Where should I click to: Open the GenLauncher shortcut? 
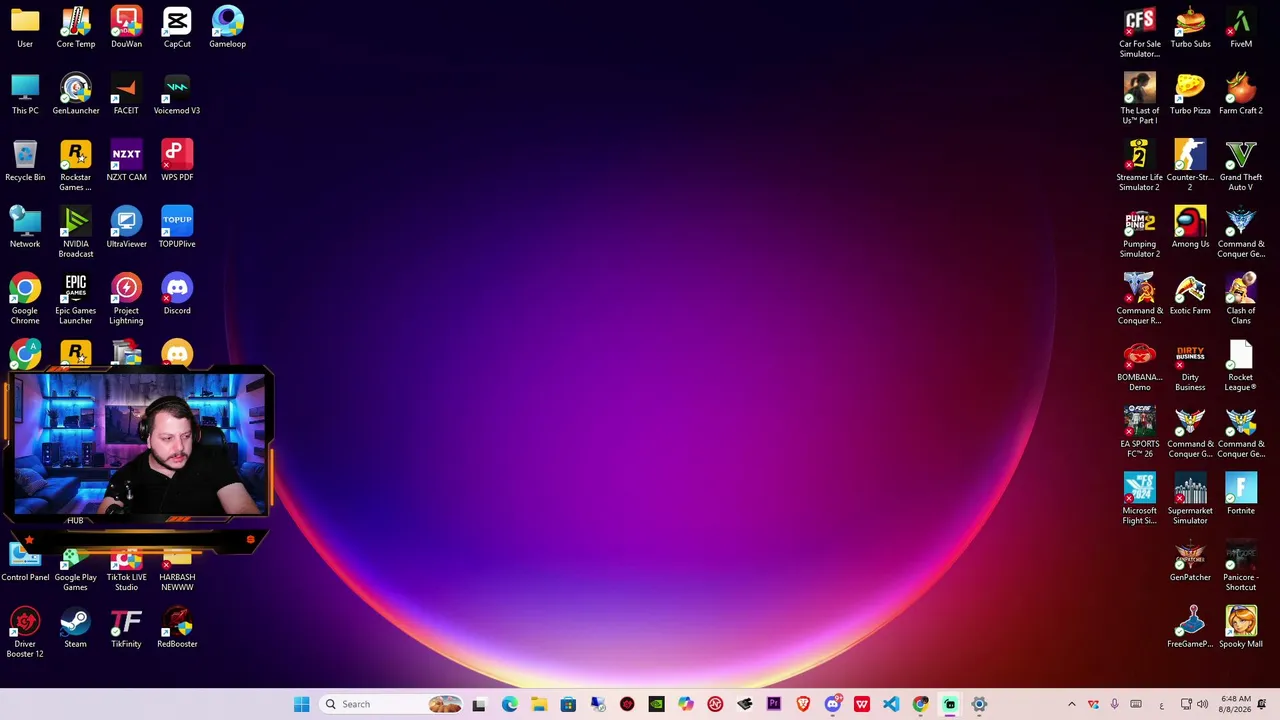pos(76,94)
